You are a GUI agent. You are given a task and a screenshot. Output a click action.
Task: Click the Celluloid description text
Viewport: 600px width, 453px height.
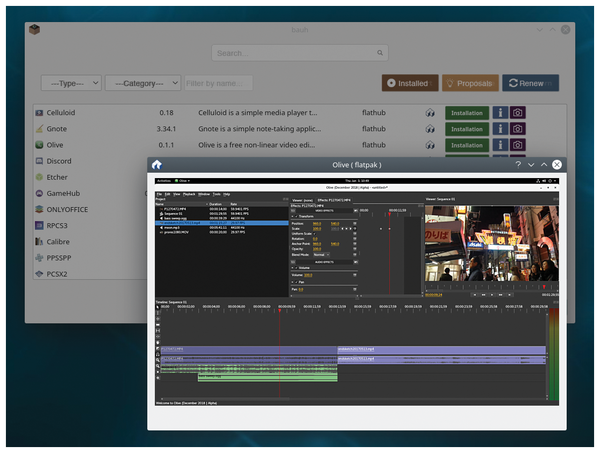point(258,112)
